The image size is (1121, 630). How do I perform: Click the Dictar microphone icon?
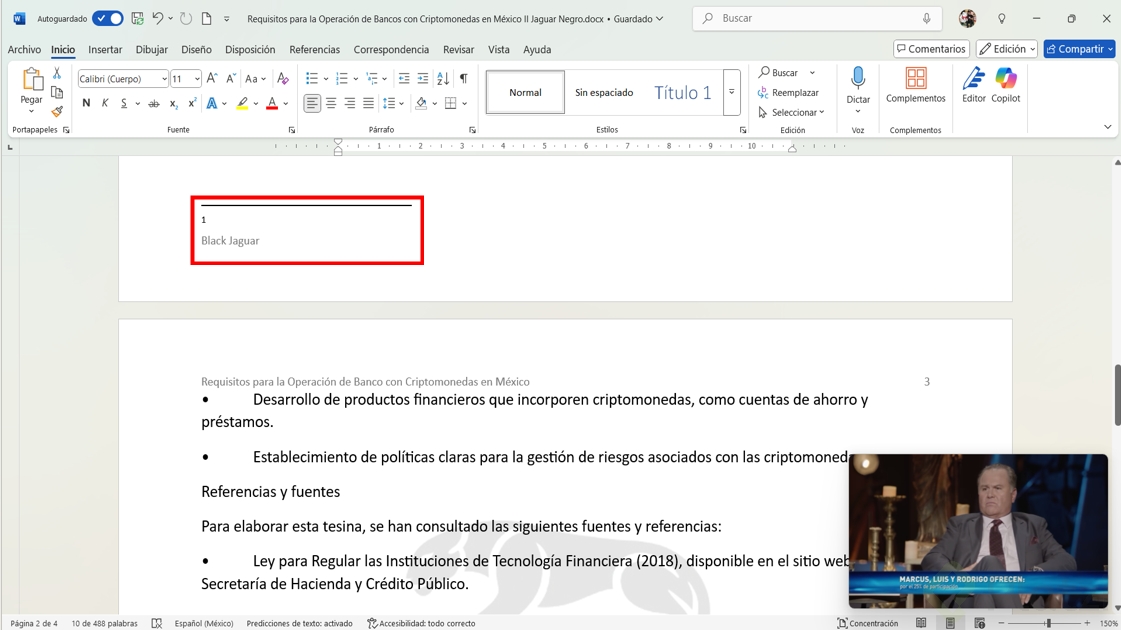pos(857,80)
